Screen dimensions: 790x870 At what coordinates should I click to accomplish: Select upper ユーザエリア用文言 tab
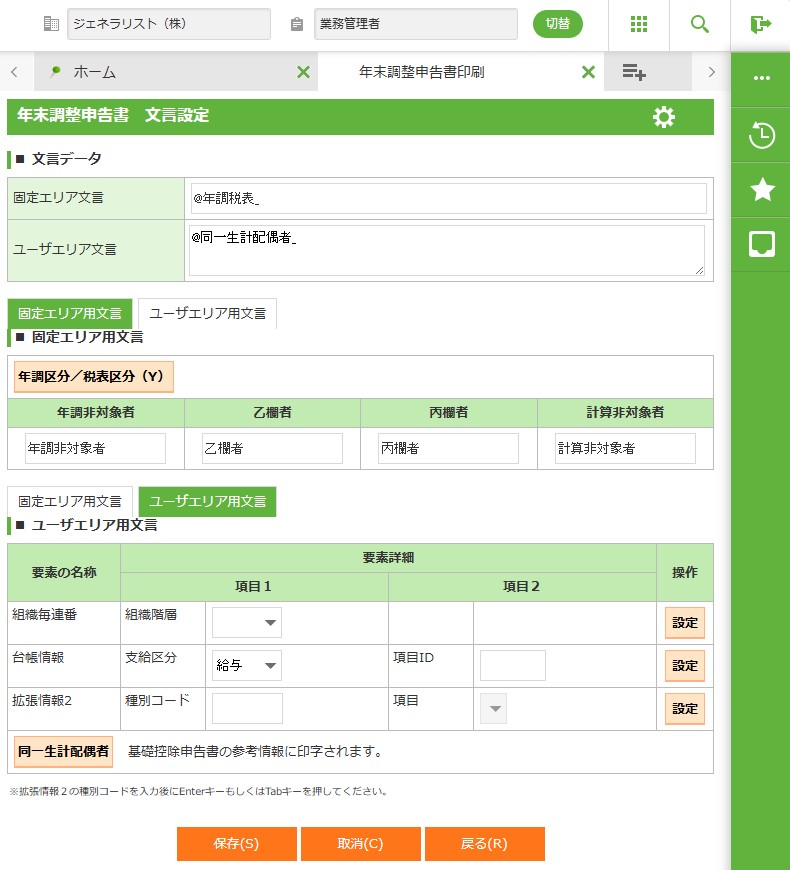(x=207, y=313)
